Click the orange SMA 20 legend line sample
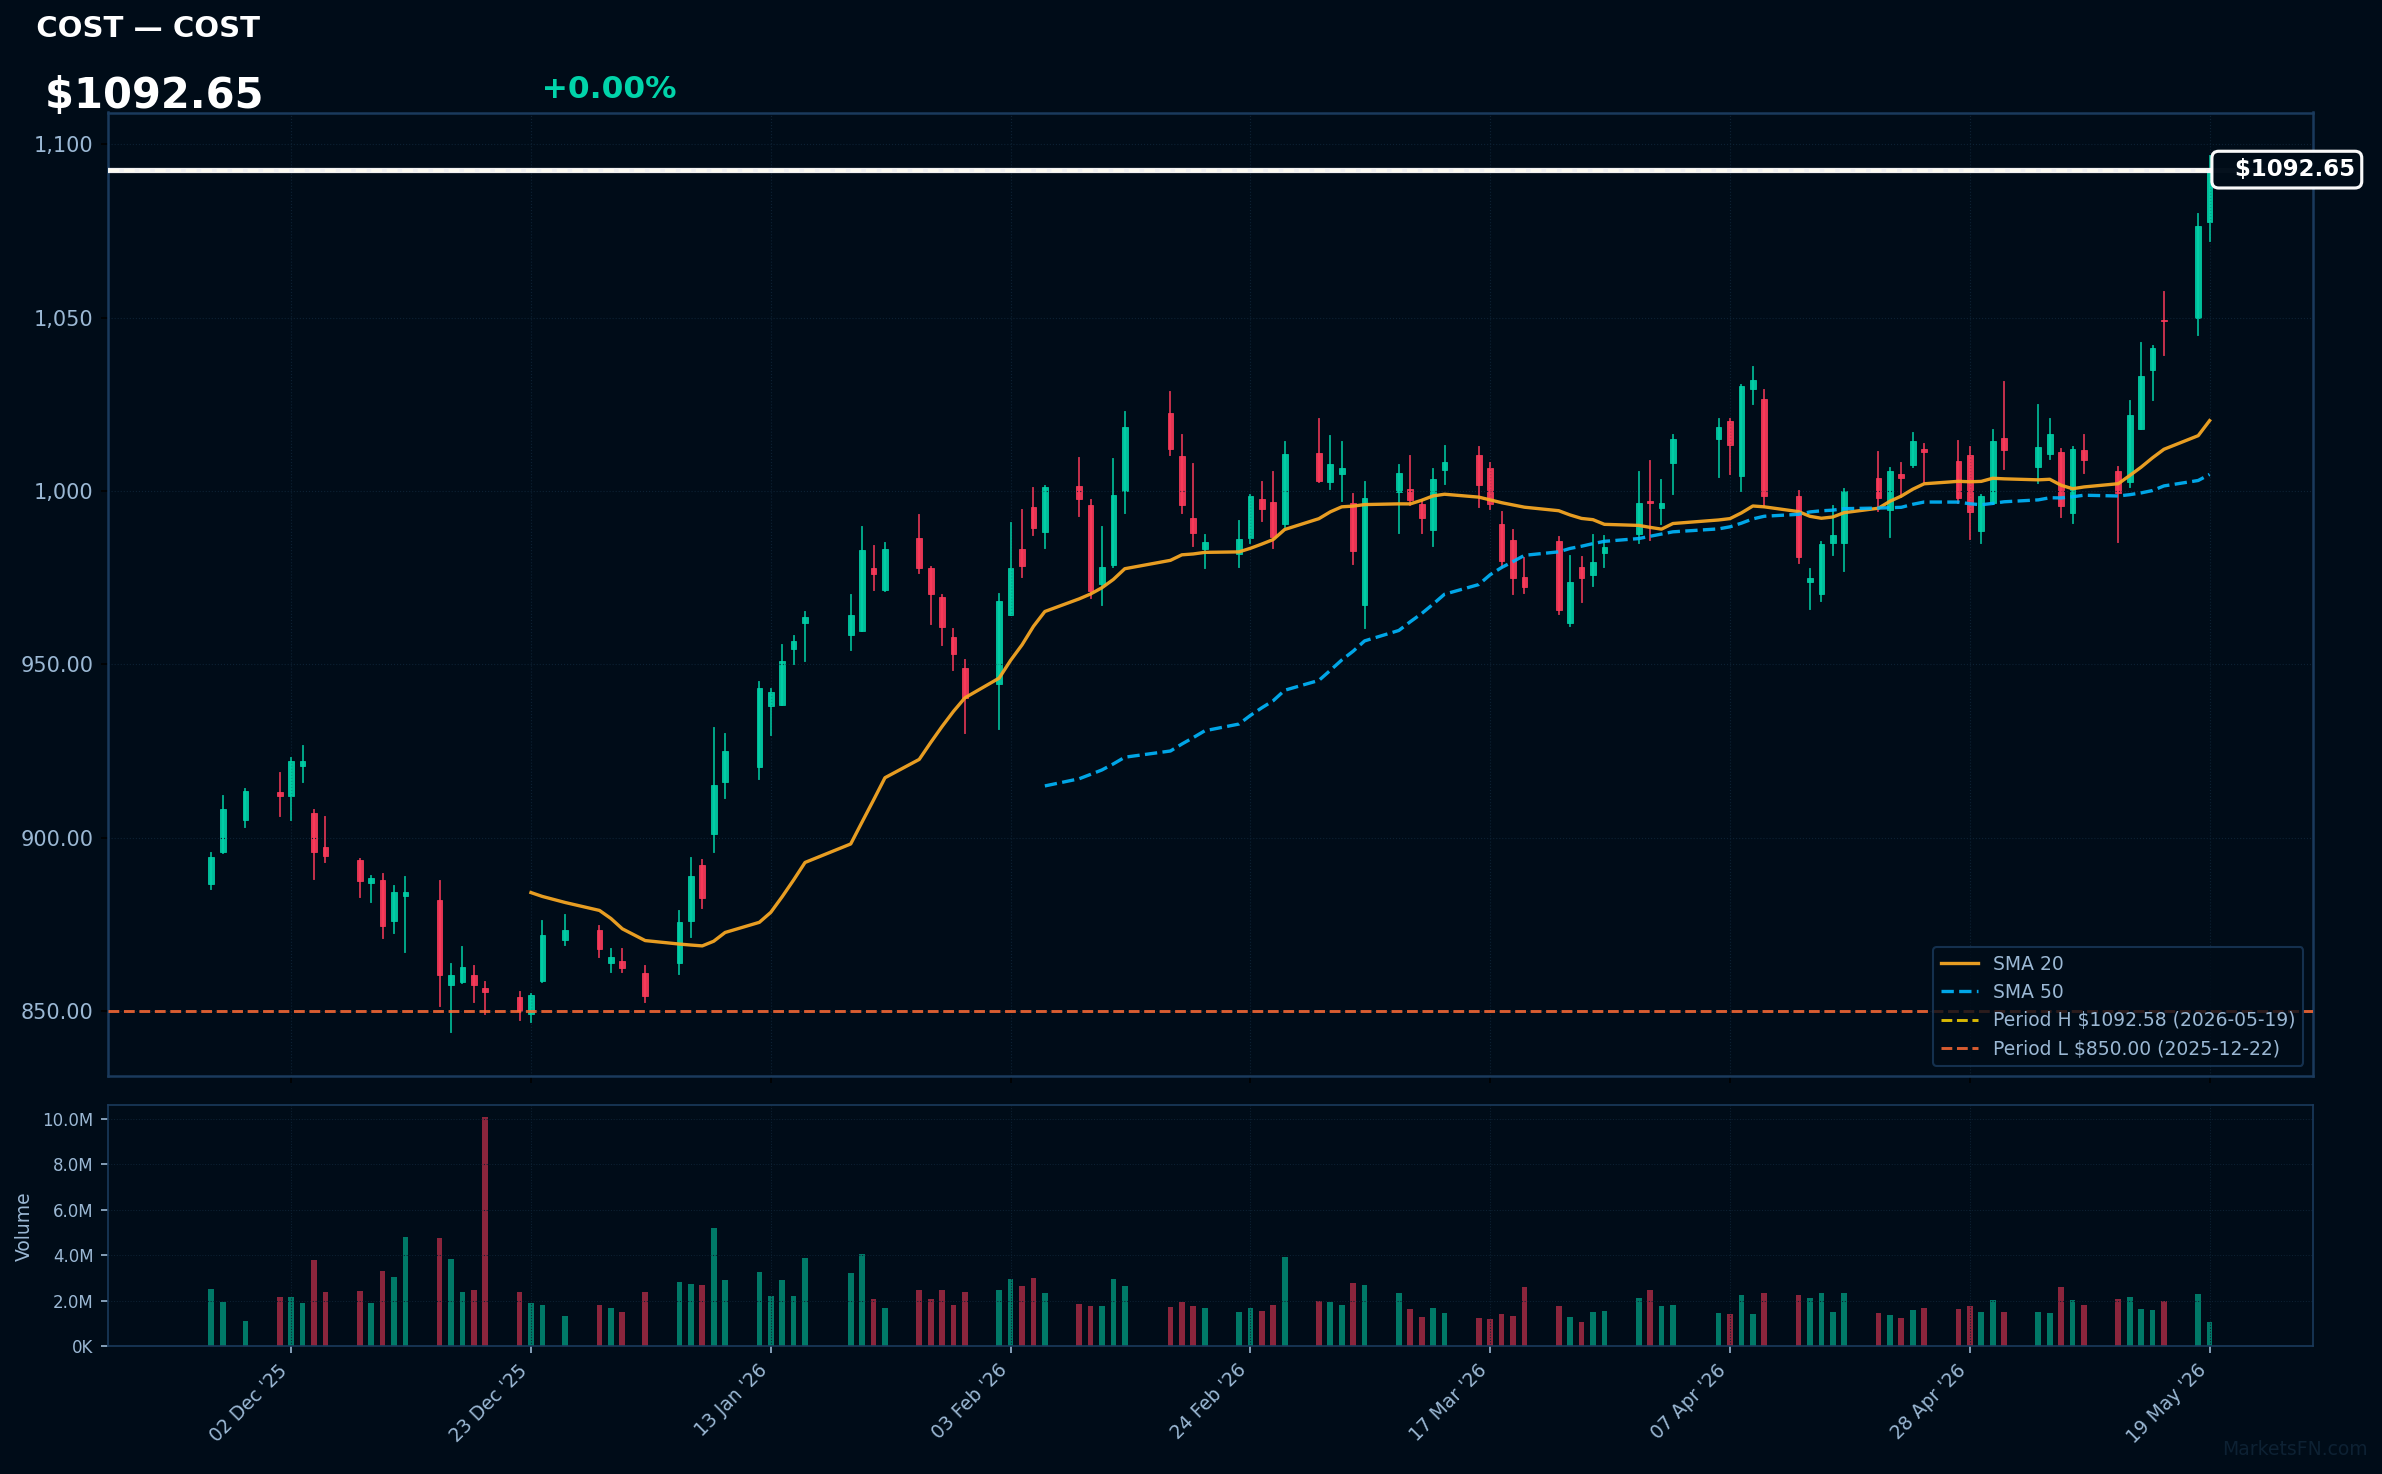This screenshot has height=1474, width=2382. click(1960, 964)
